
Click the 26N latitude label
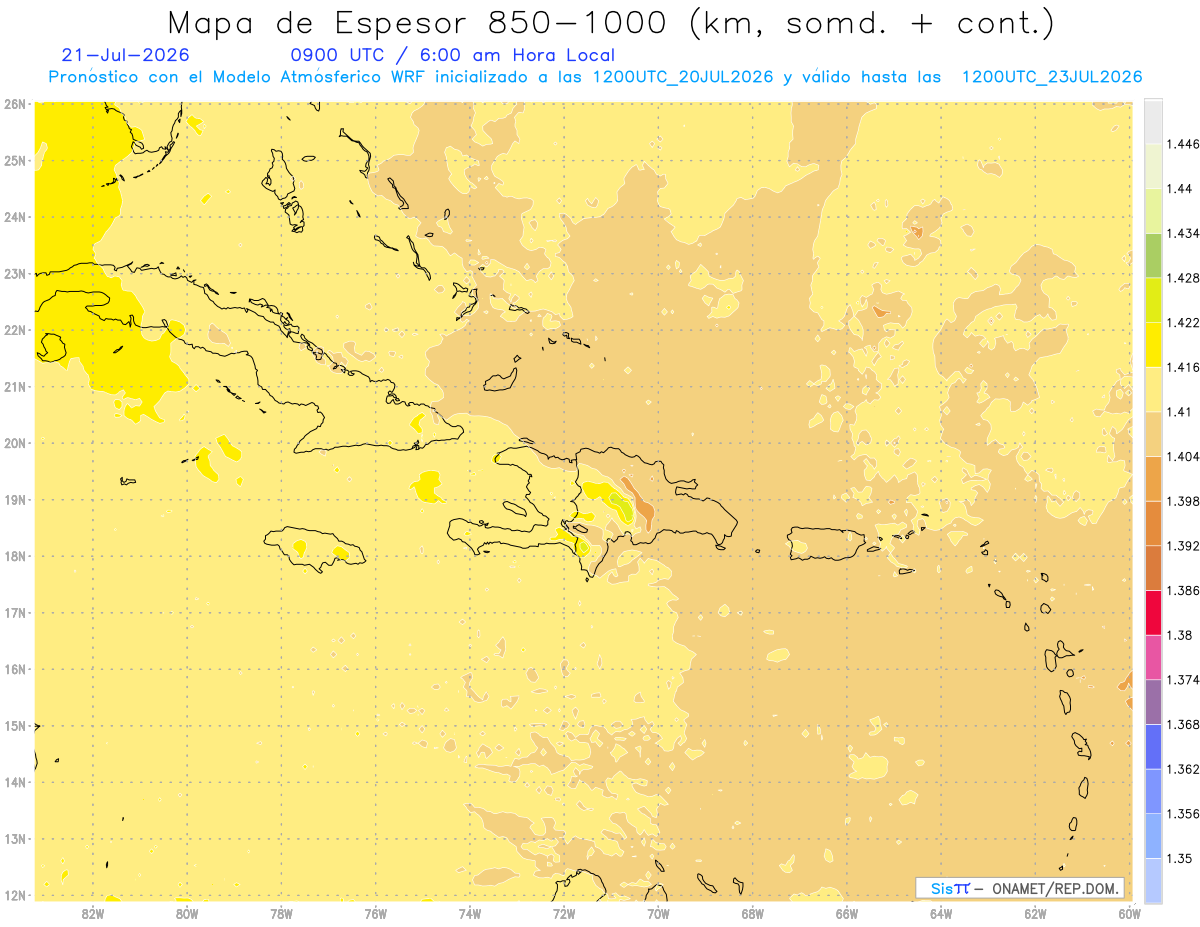[x=15, y=103]
